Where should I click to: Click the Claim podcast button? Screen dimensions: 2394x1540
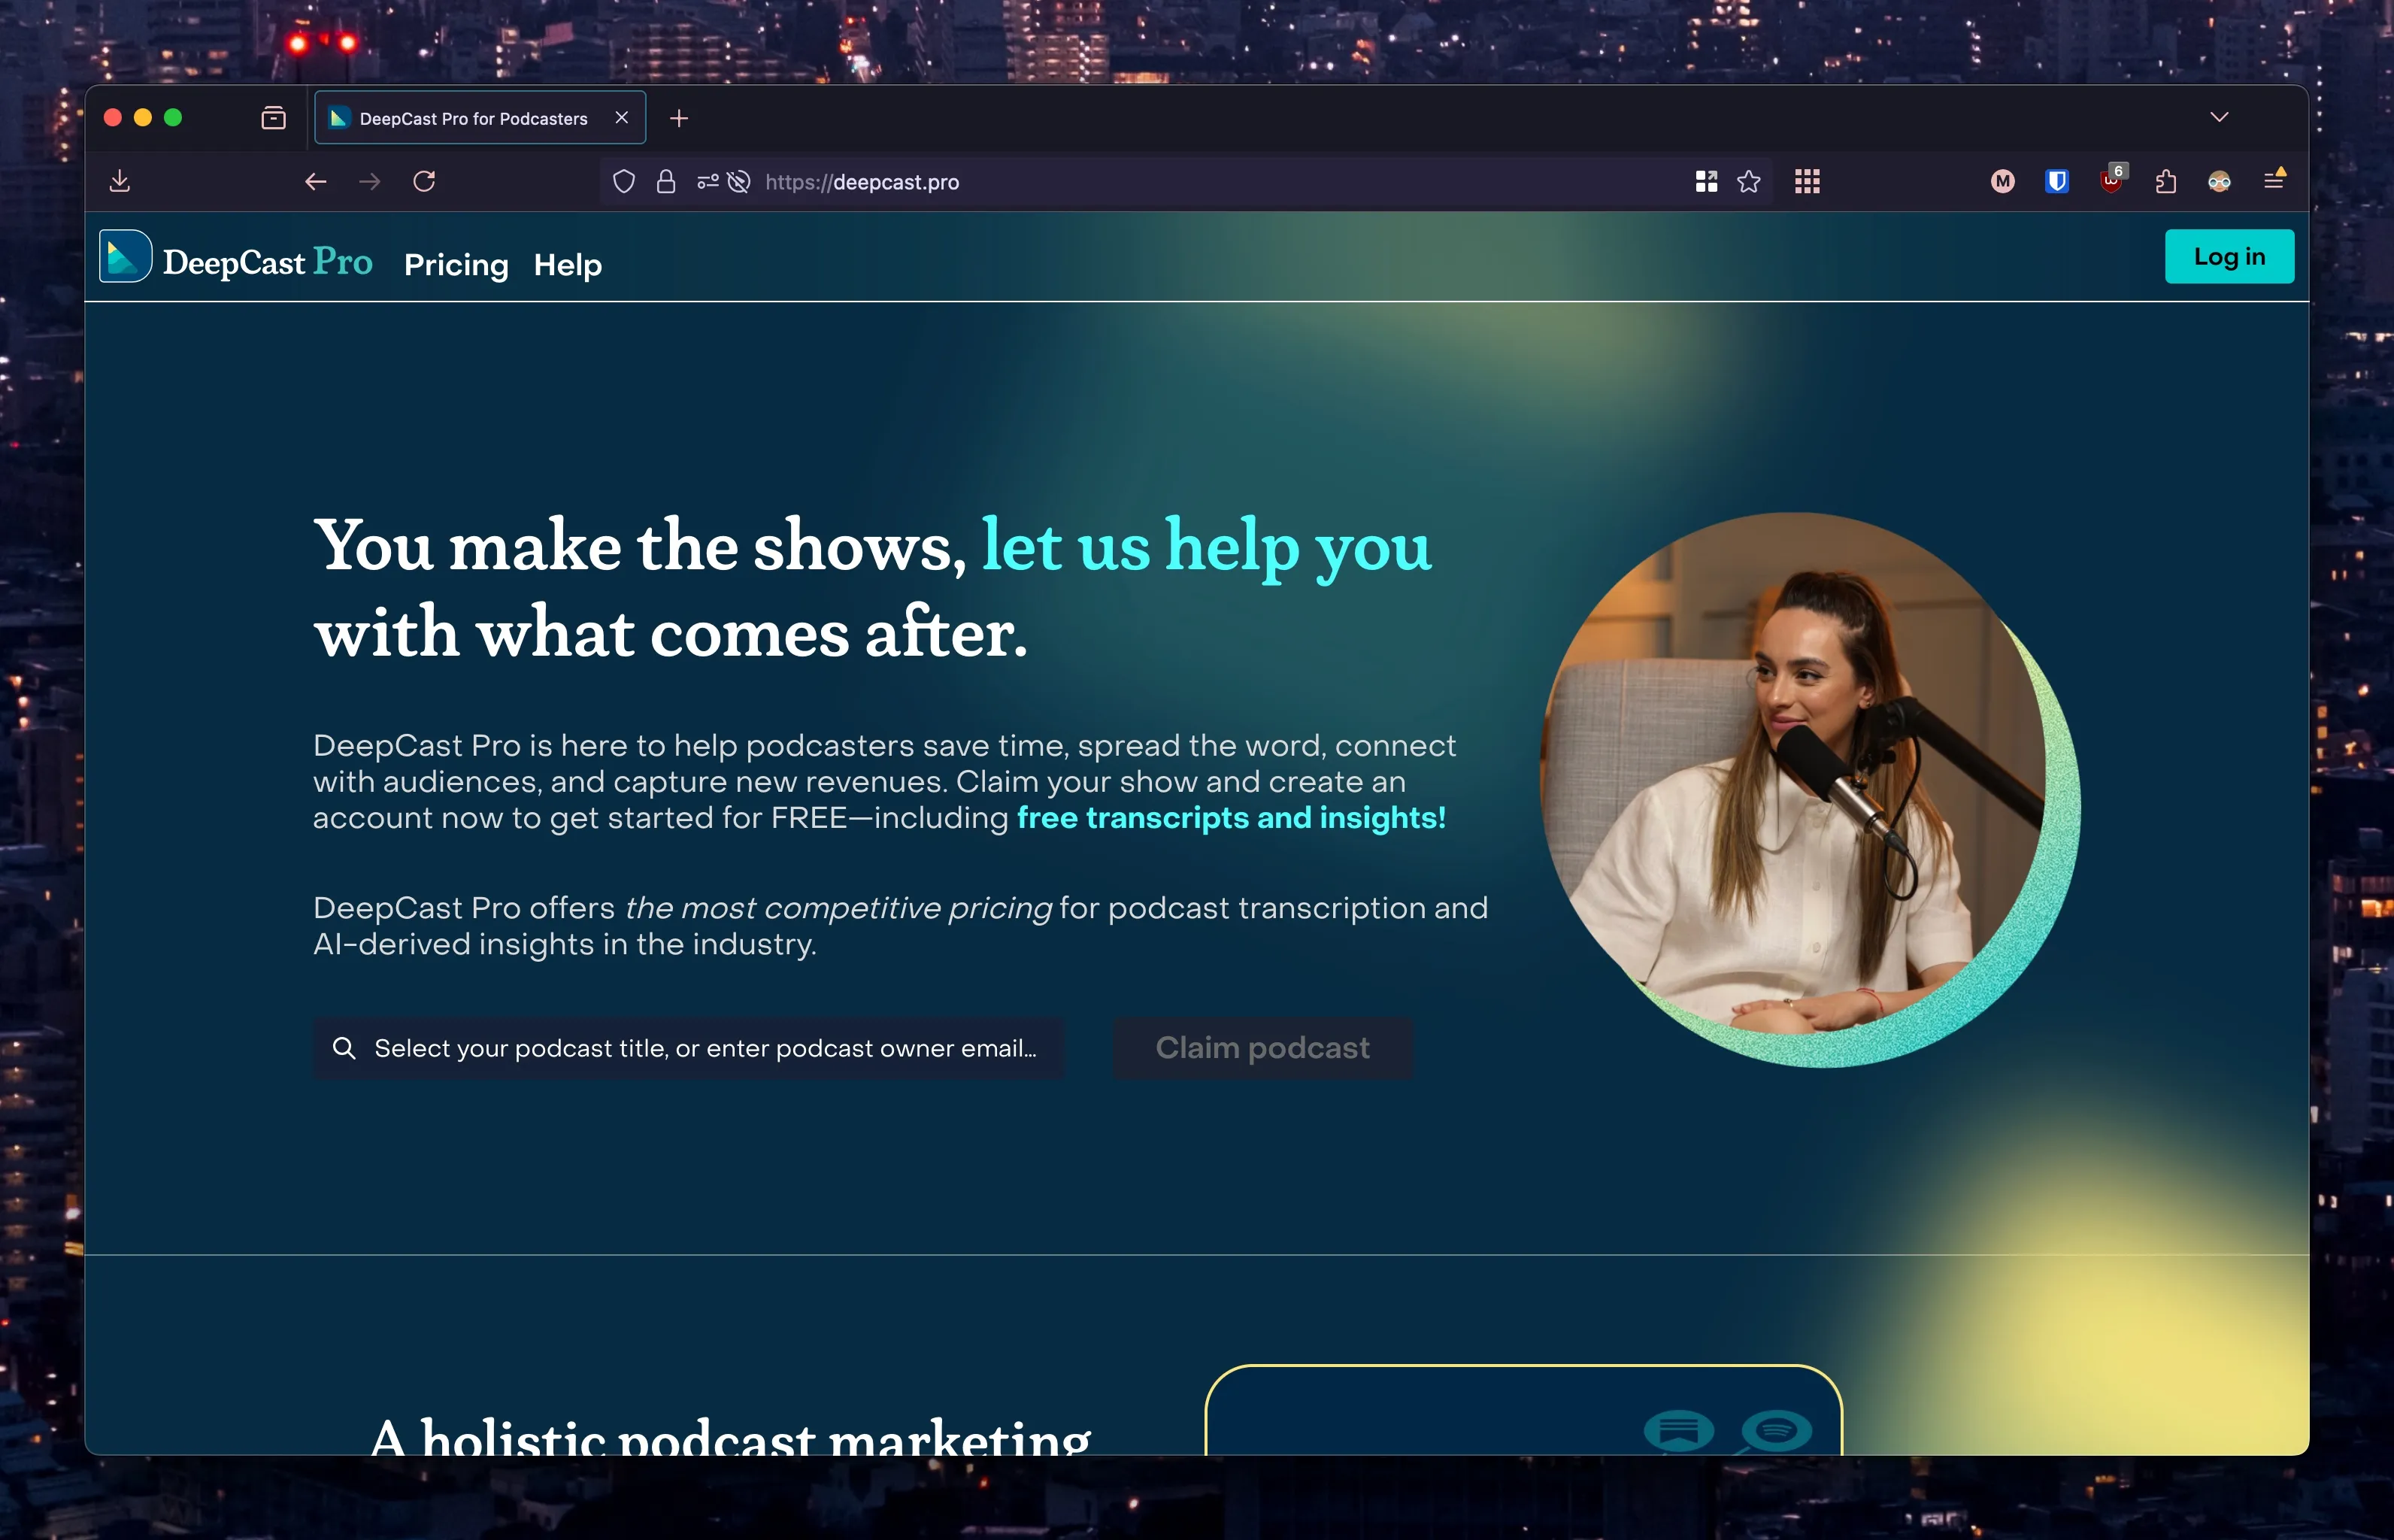pyautogui.click(x=1262, y=1047)
